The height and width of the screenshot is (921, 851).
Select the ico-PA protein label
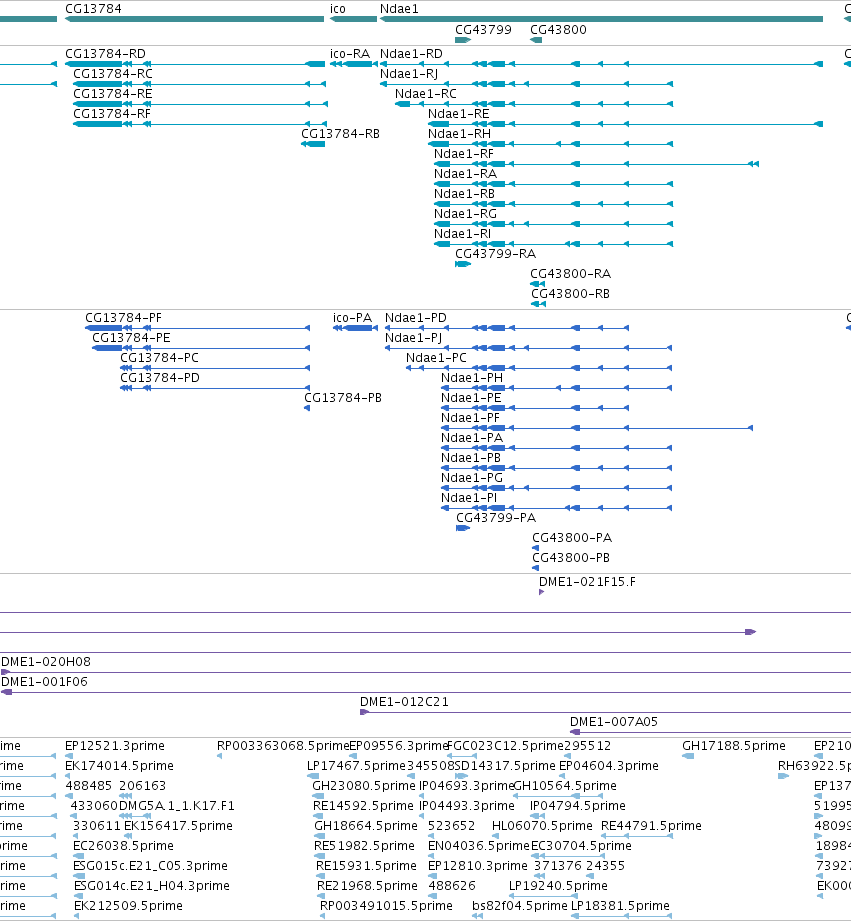coord(352,318)
